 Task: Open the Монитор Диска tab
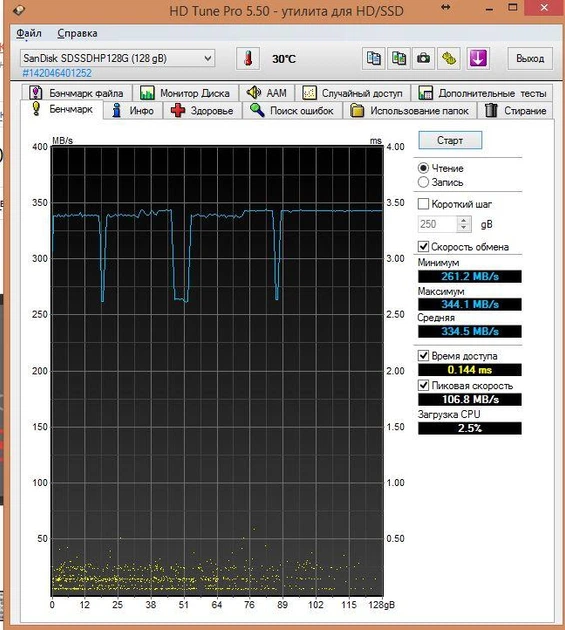[185, 93]
